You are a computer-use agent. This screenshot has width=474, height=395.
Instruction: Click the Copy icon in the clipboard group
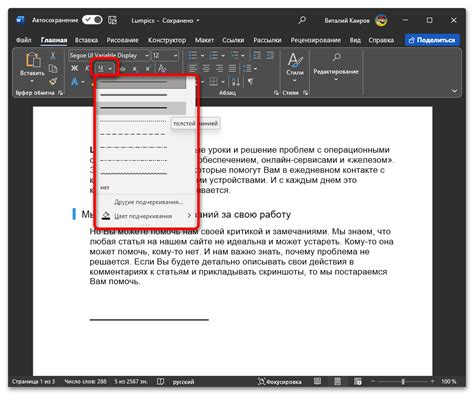click(x=53, y=68)
